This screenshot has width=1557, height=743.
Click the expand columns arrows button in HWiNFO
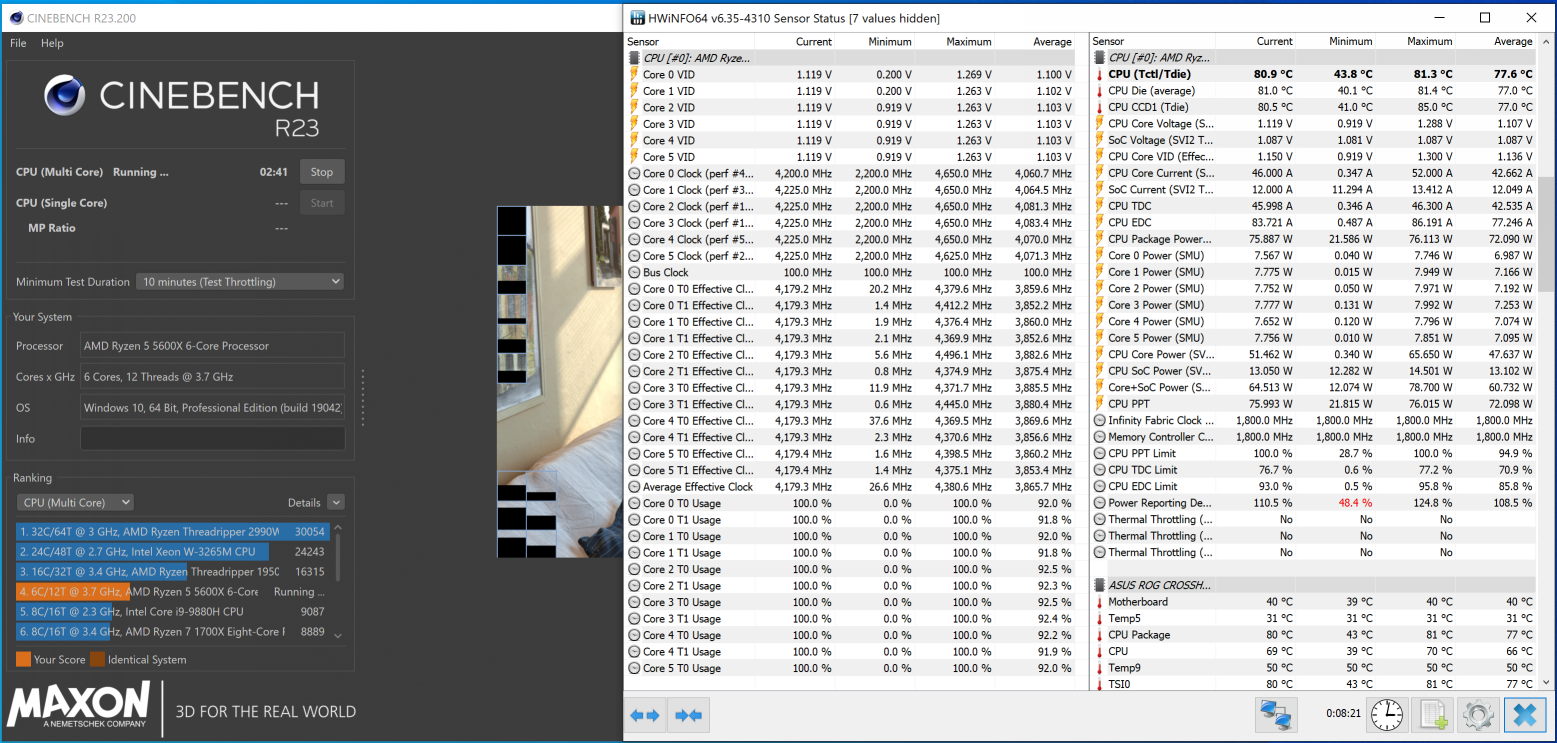click(646, 715)
